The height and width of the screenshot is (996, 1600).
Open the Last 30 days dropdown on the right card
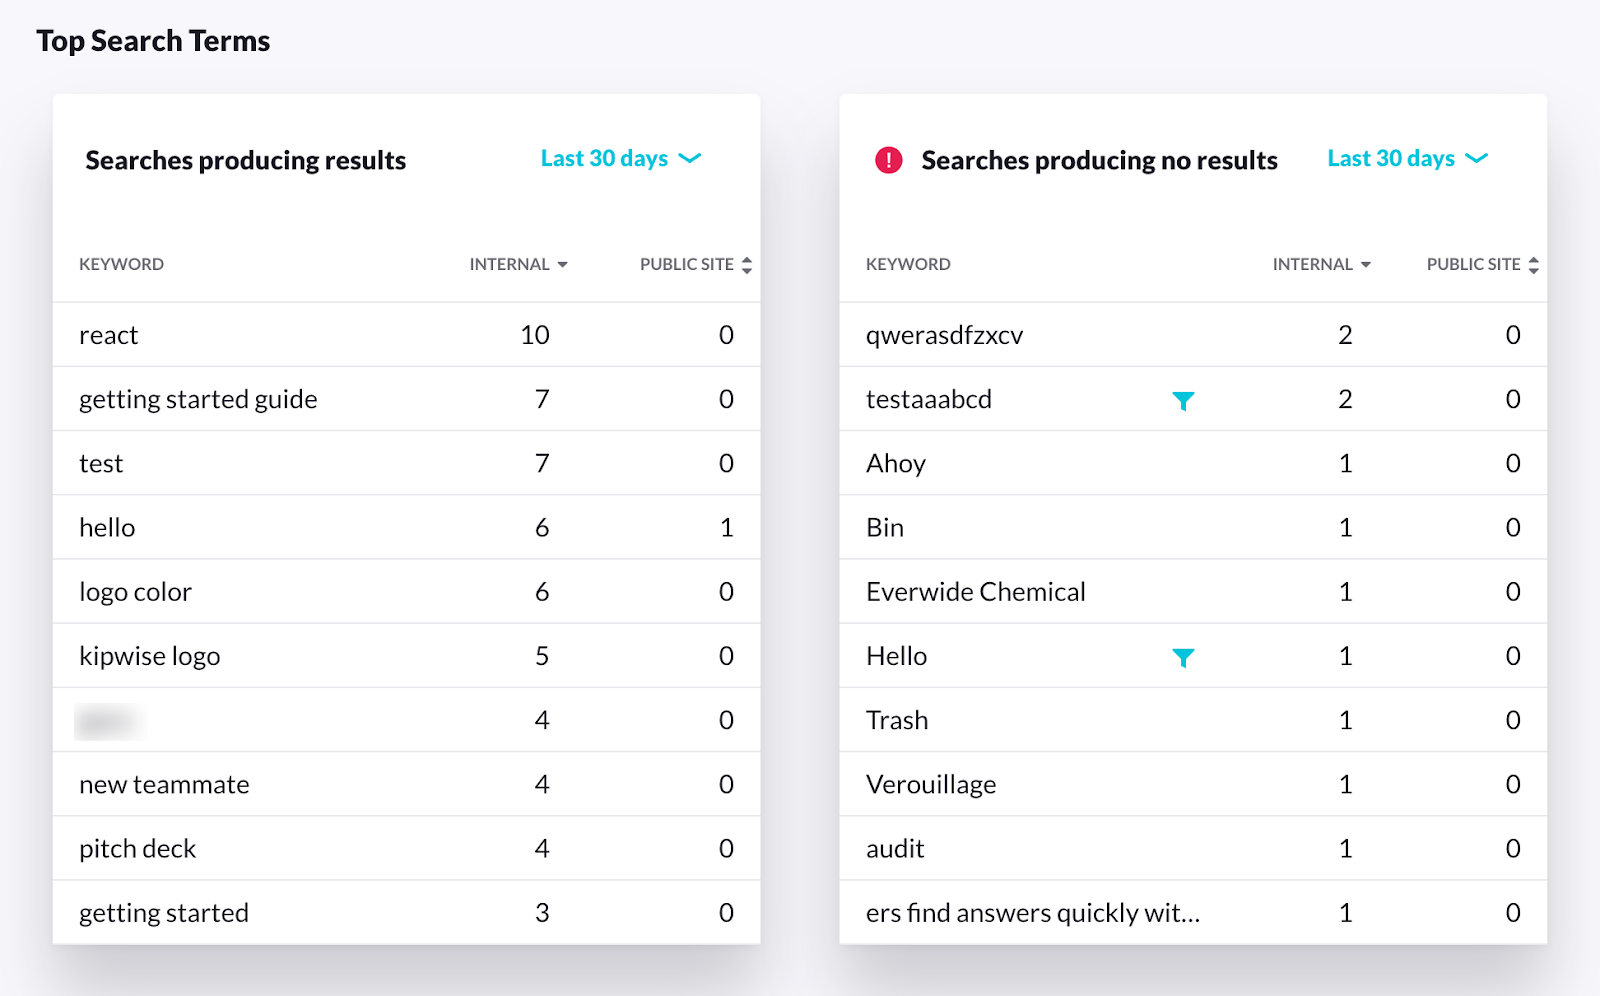(x=1391, y=158)
